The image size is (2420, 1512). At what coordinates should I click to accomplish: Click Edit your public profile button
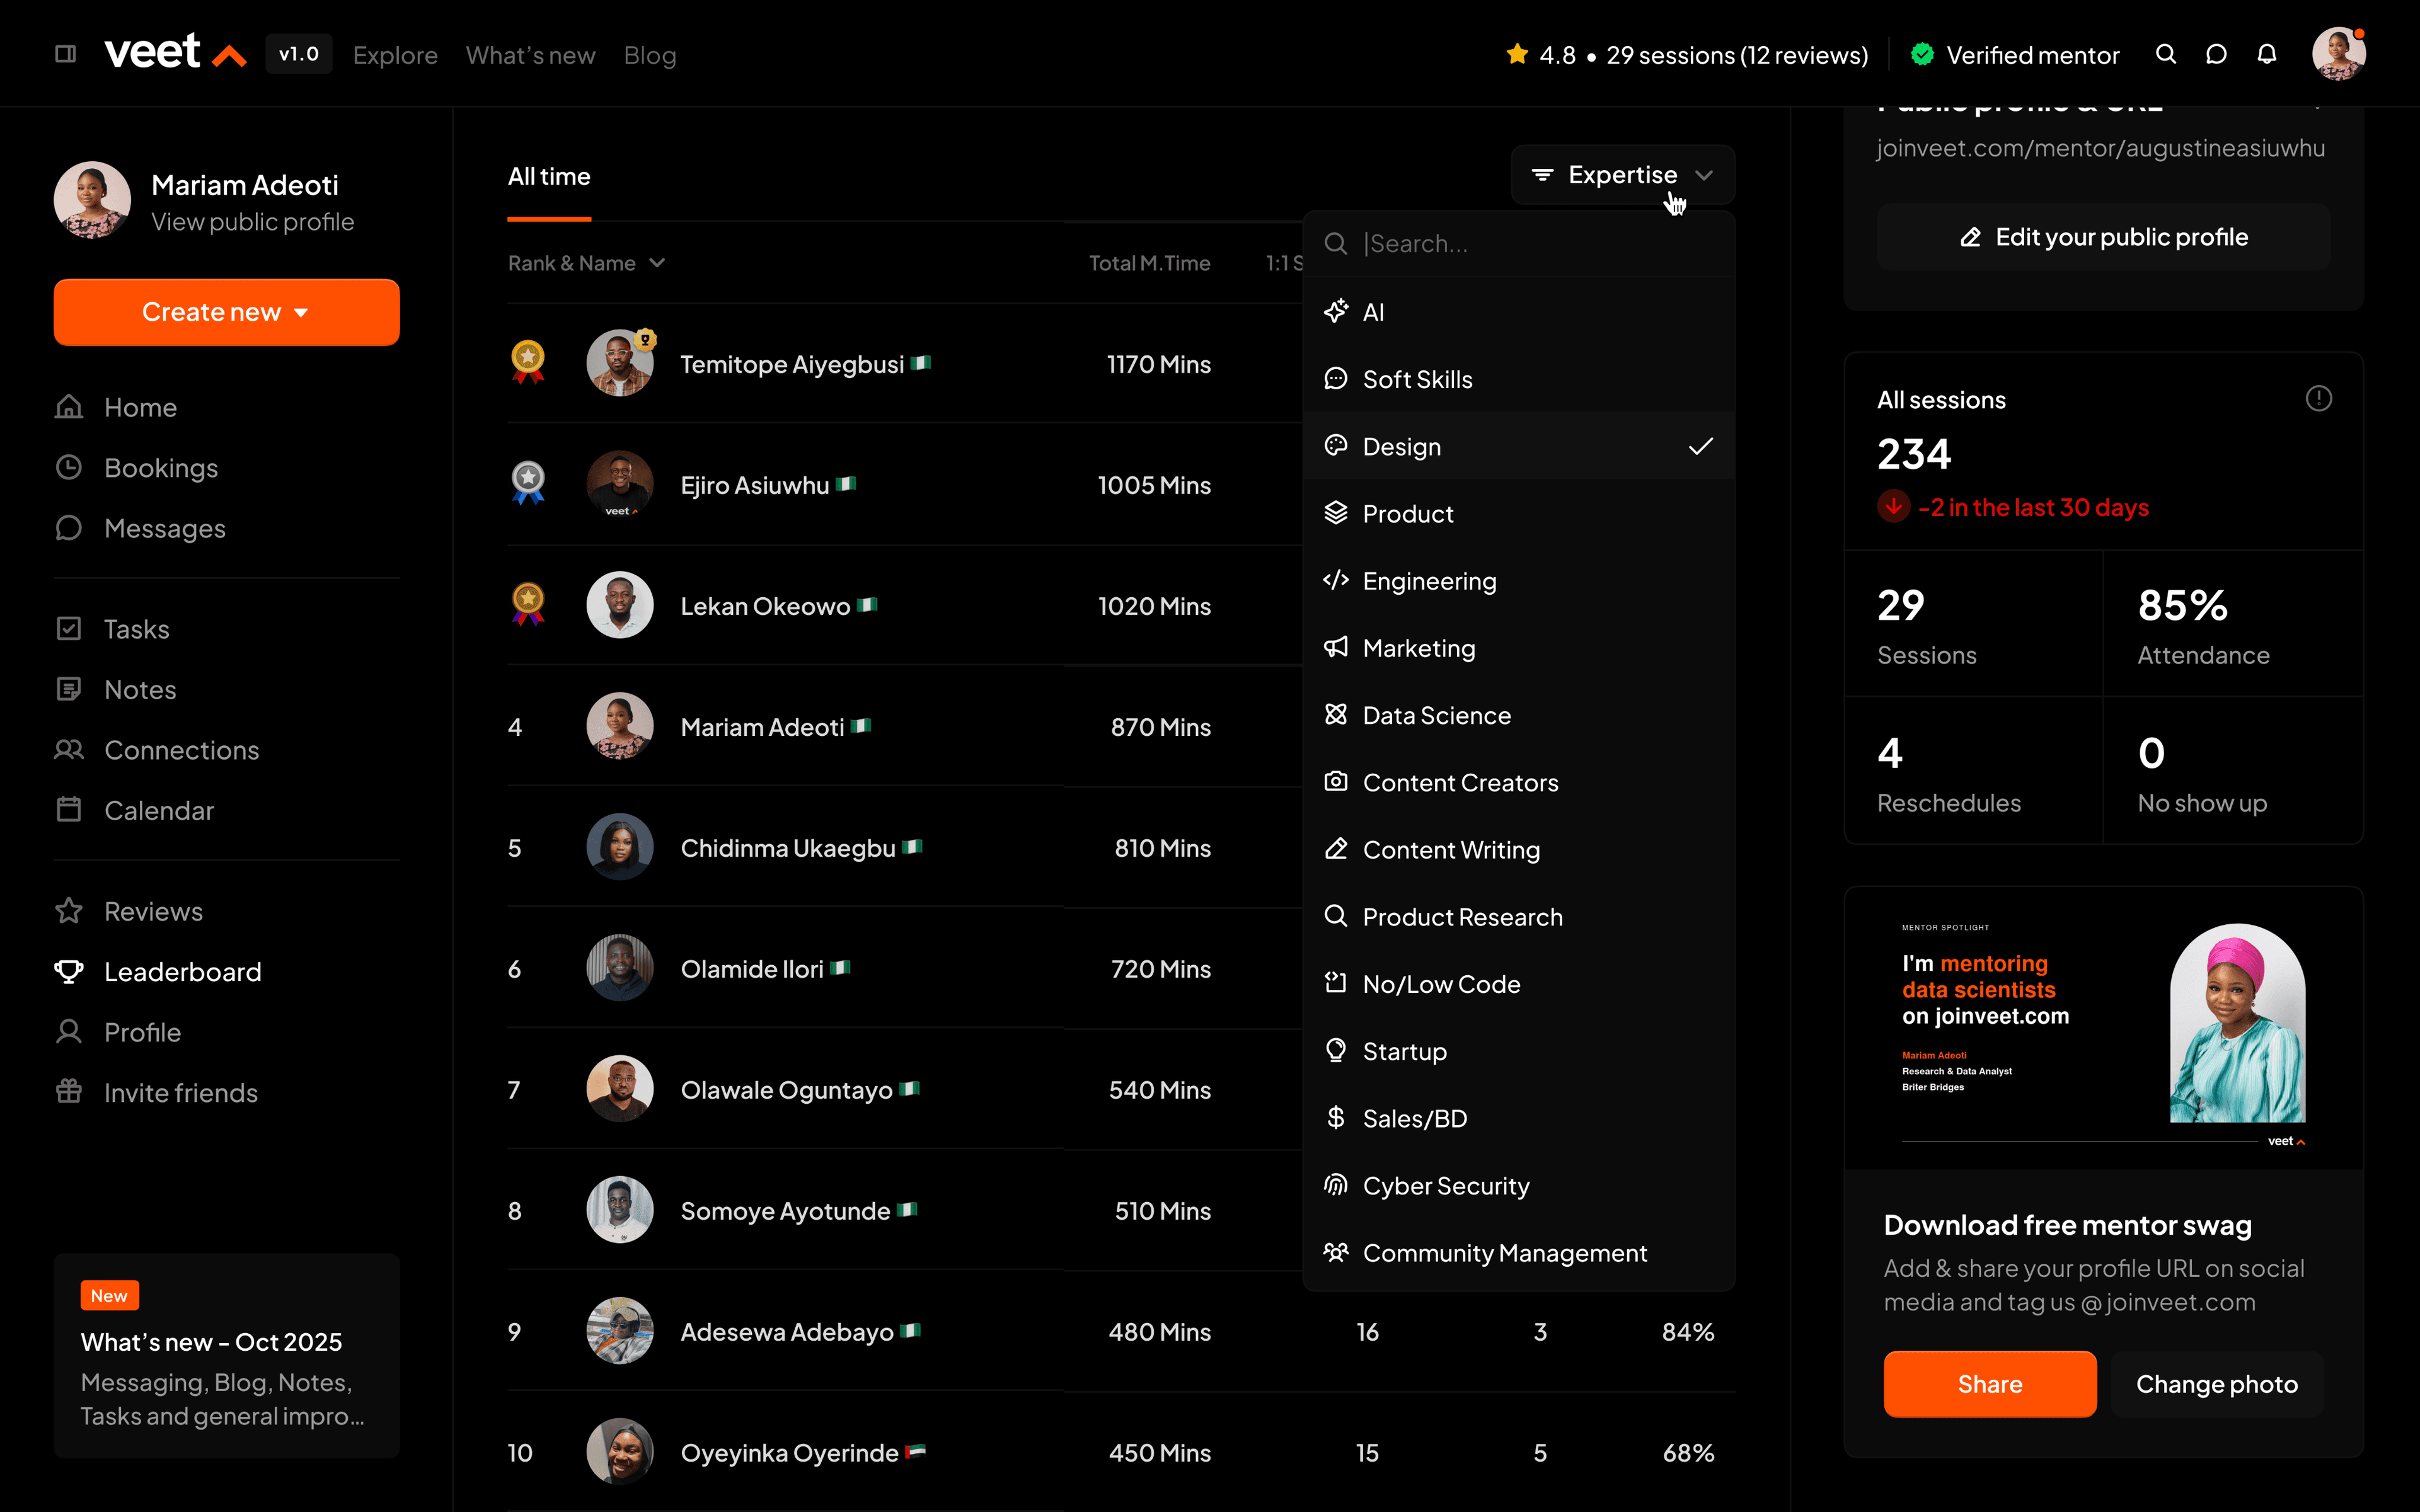coord(2103,237)
